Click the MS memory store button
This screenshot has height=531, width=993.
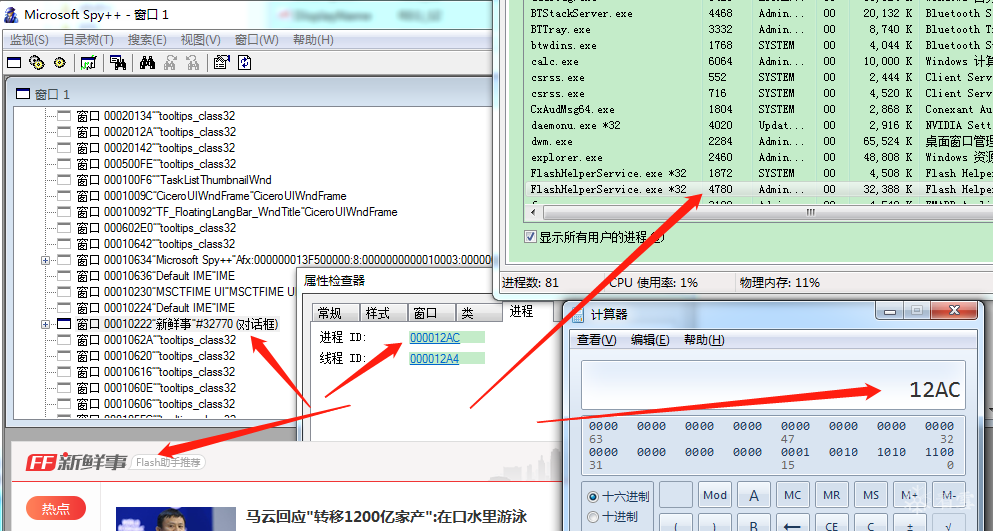pyautogui.click(x=871, y=496)
